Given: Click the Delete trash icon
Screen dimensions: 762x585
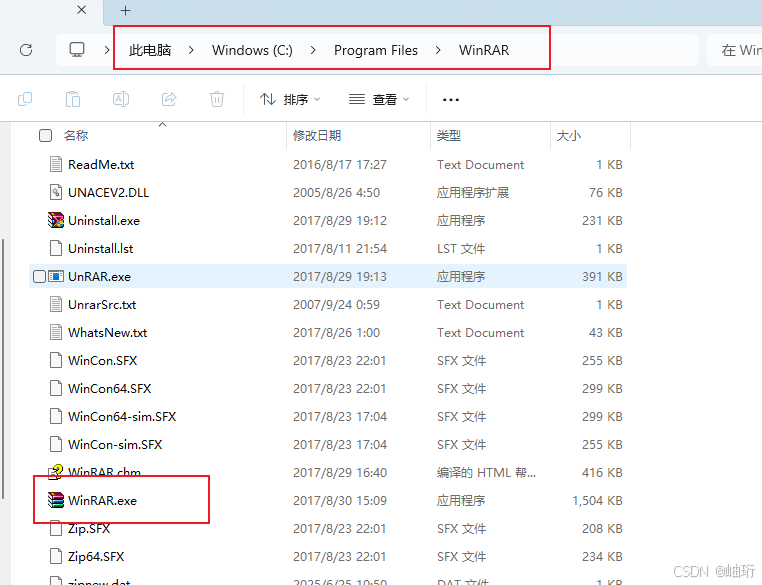Looking at the screenshot, I should [x=217, y=99].
